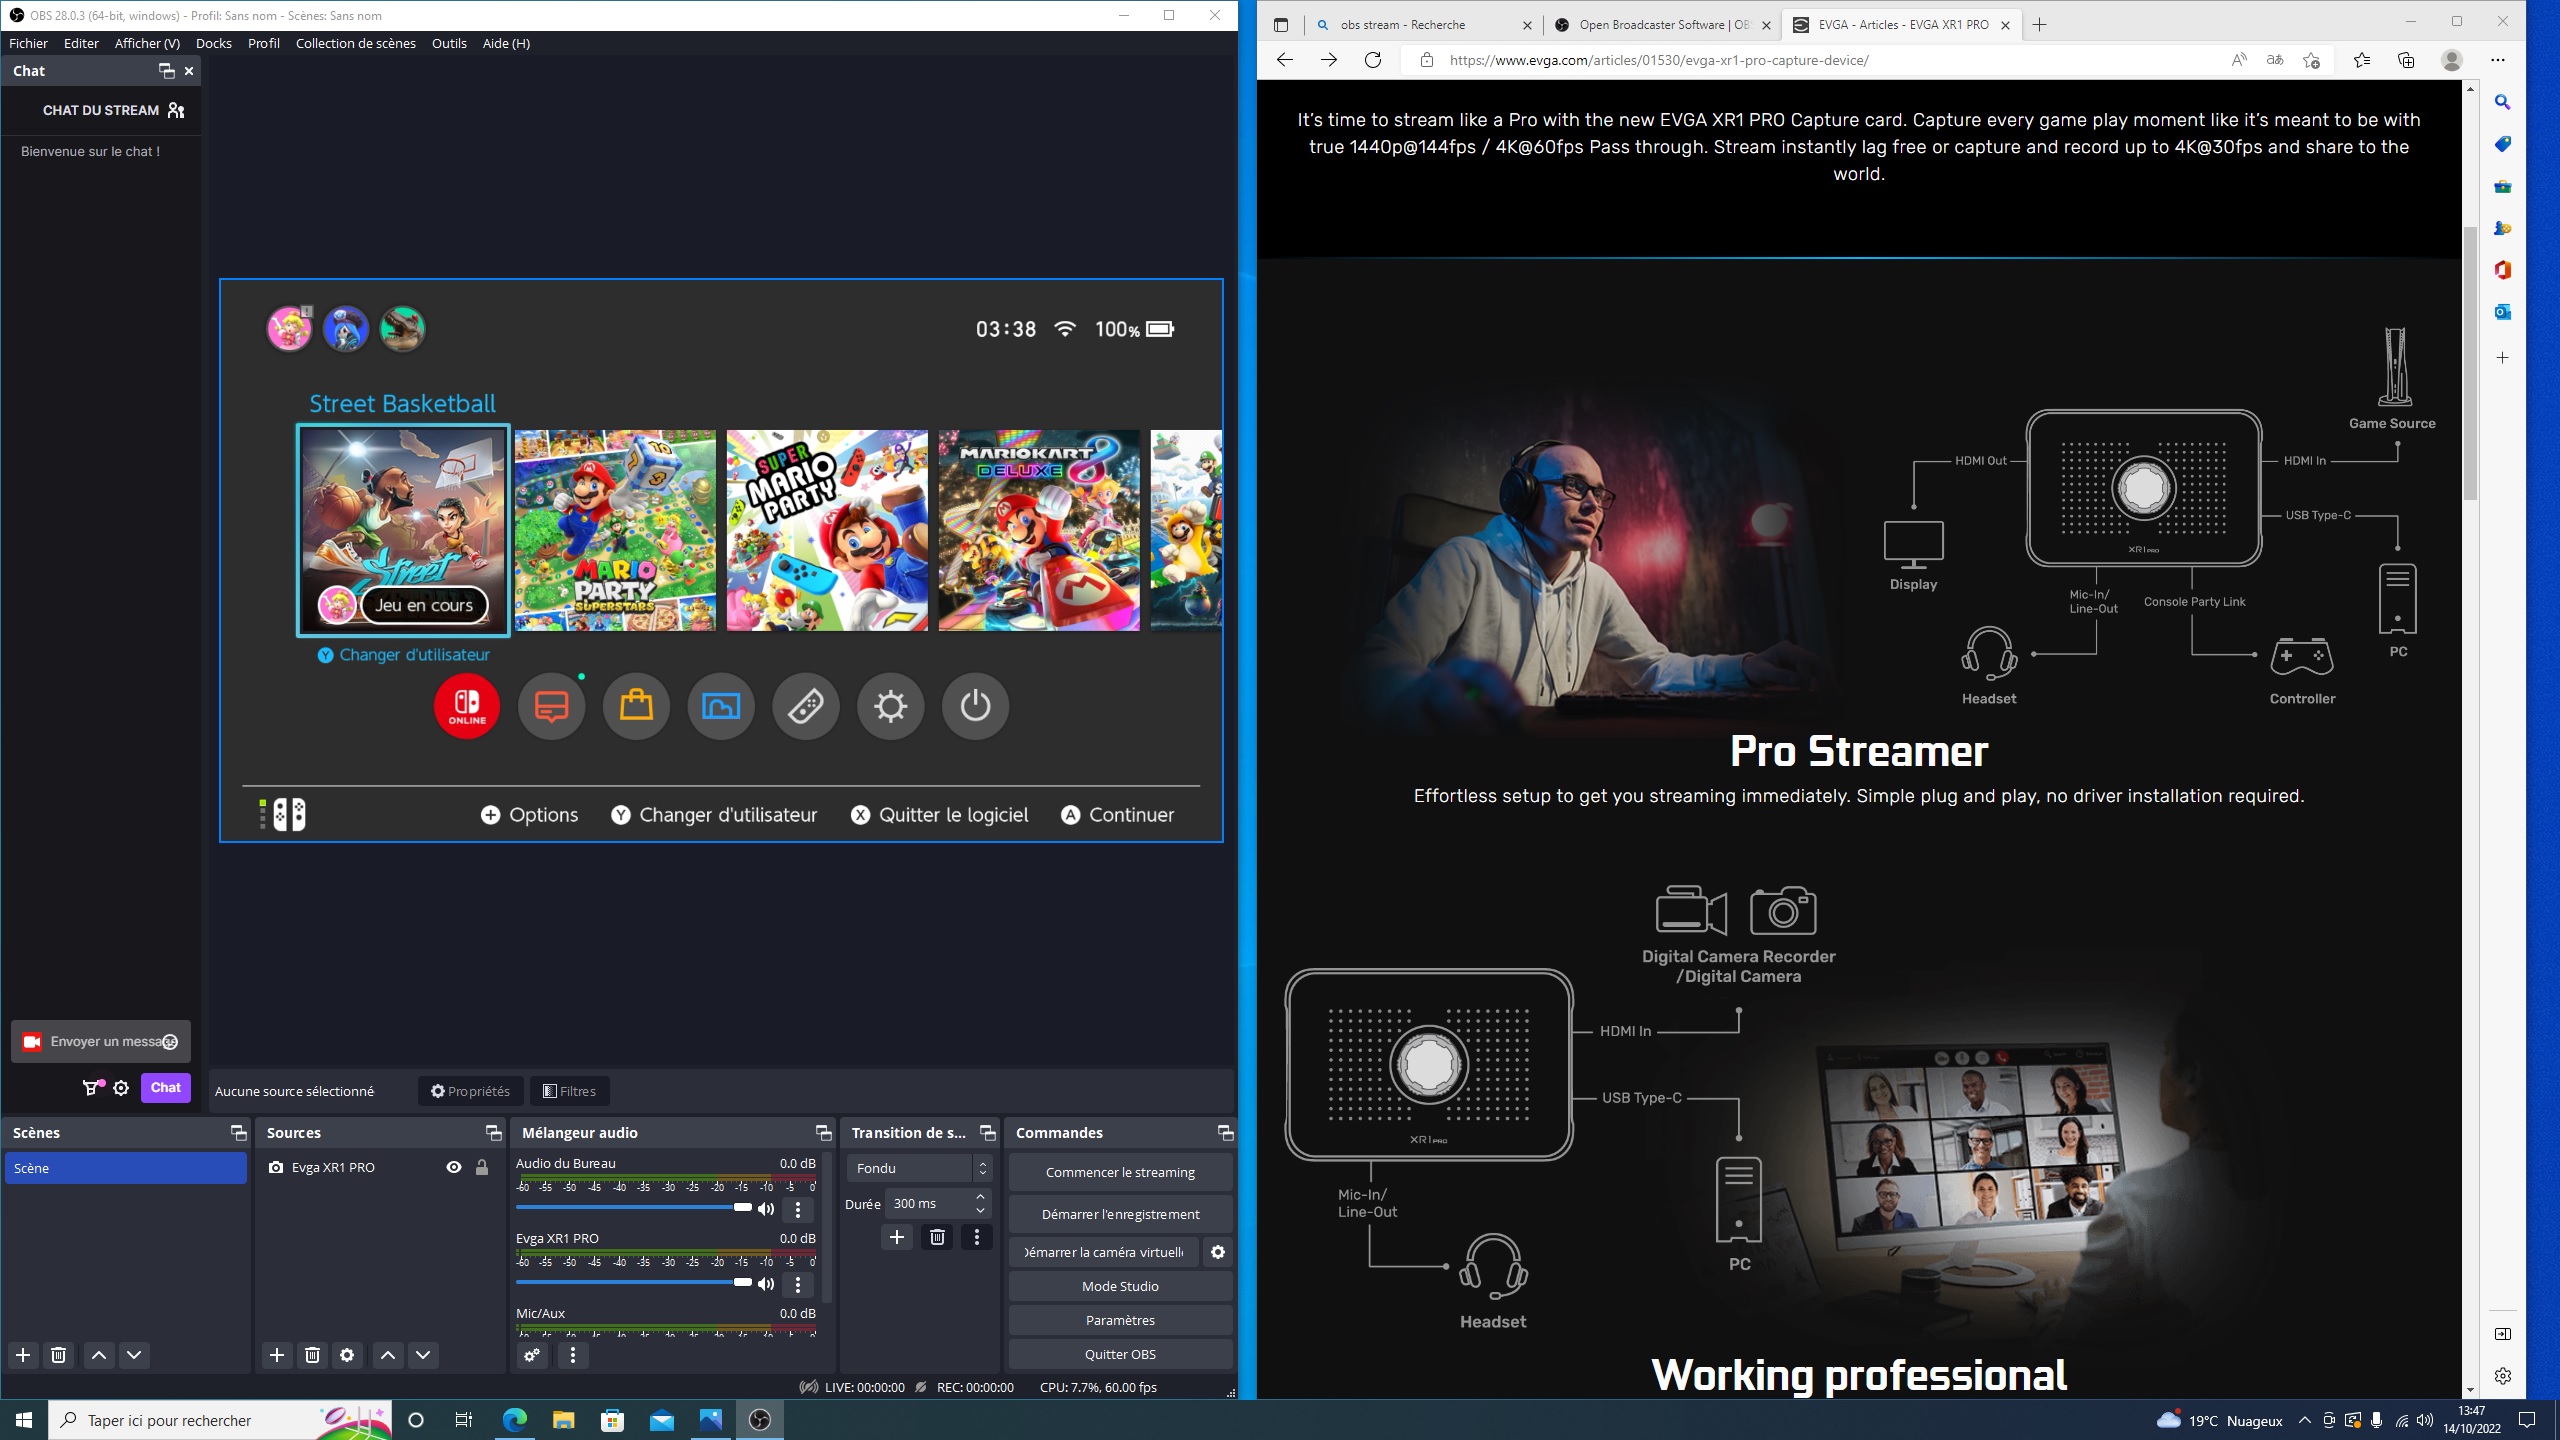
Task: Close the Chat dock
Action: (189, 71)
